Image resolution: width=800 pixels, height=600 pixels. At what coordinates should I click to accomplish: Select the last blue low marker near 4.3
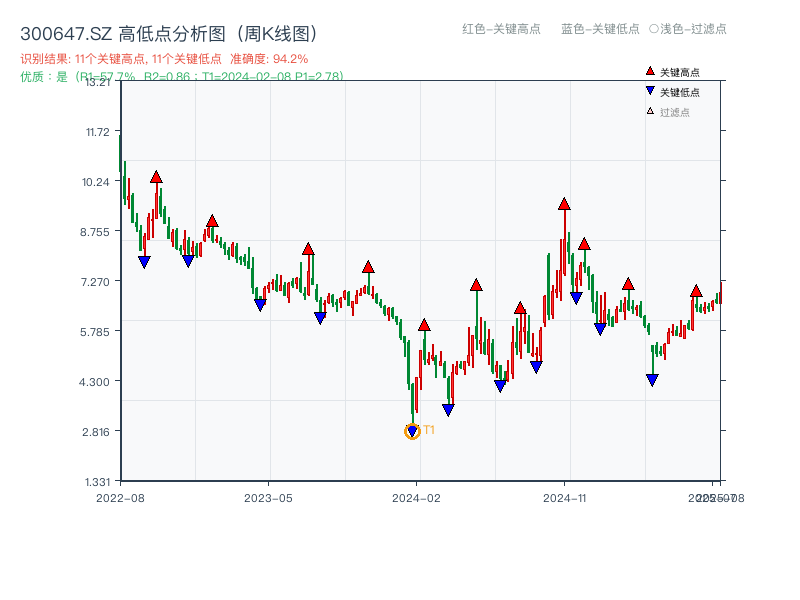(x=652, y=380)
